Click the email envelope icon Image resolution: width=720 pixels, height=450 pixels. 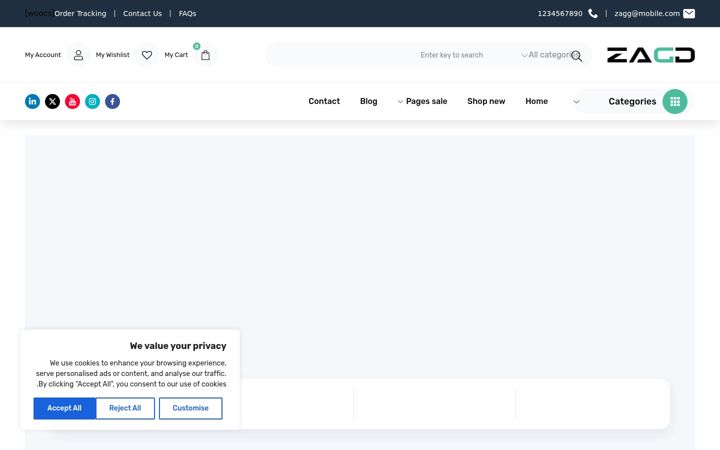689,14
